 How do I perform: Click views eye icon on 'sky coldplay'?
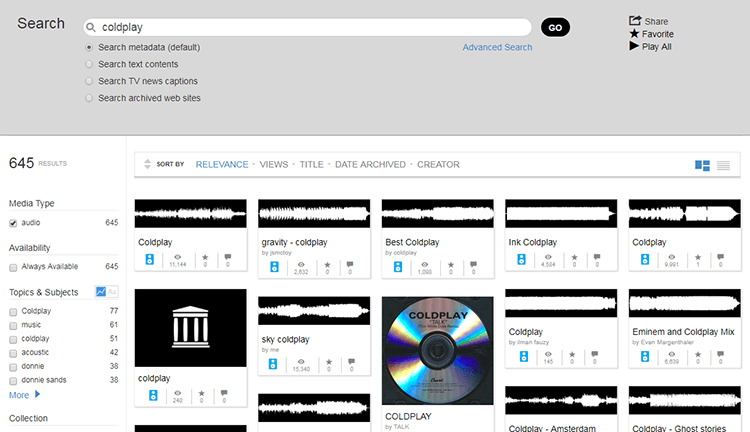coord(301,362)
